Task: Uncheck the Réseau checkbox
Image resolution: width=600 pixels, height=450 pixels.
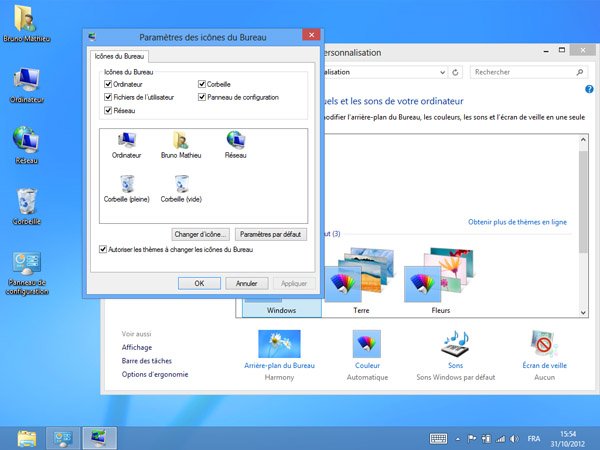Action: coord(108,111)
